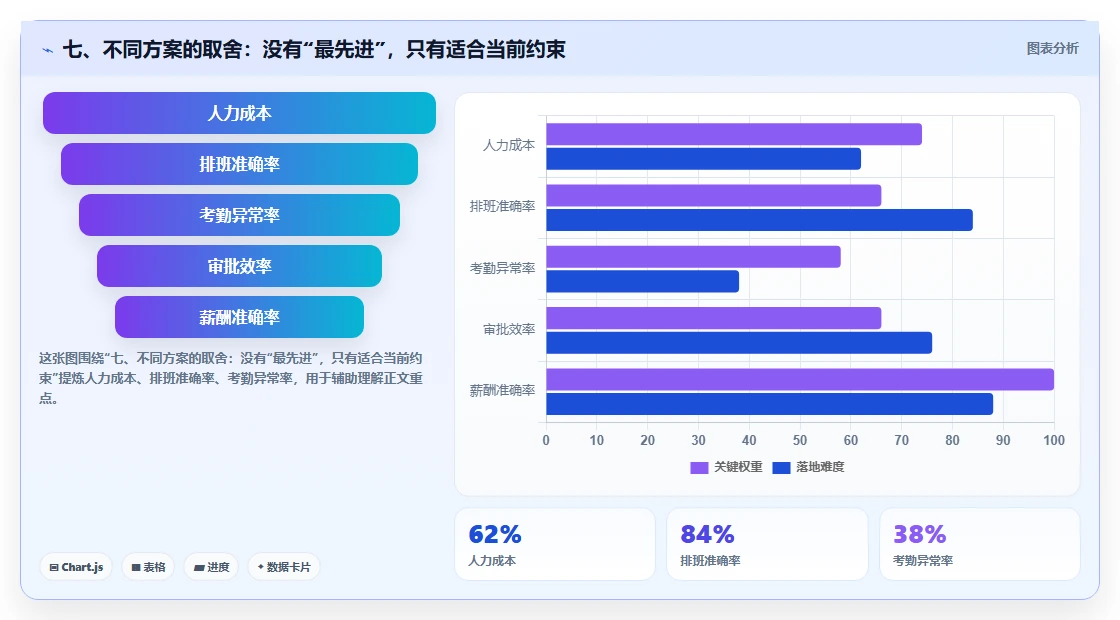
Task: Click the Chart.js tag chip
Action: point(76,567)
